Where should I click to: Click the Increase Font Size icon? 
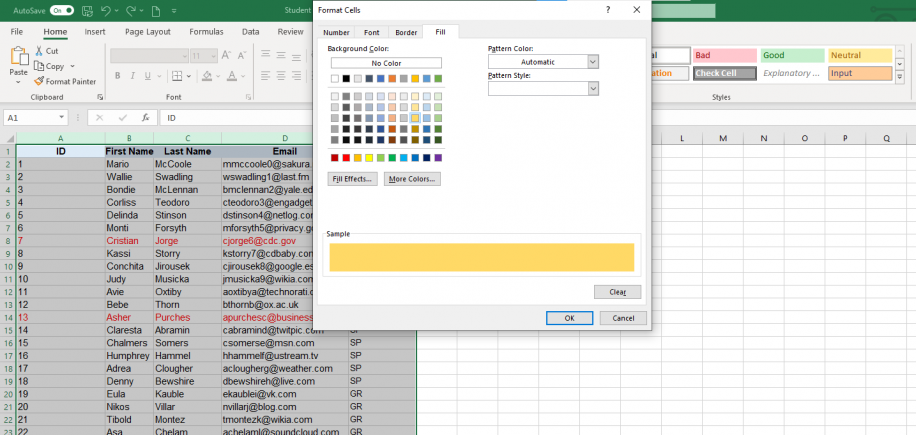coord(228,56)
